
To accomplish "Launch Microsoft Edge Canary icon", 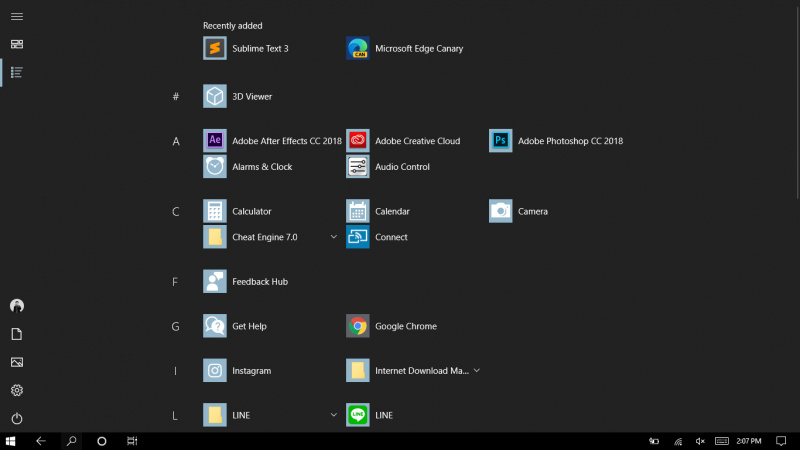I will coord(358,48).
